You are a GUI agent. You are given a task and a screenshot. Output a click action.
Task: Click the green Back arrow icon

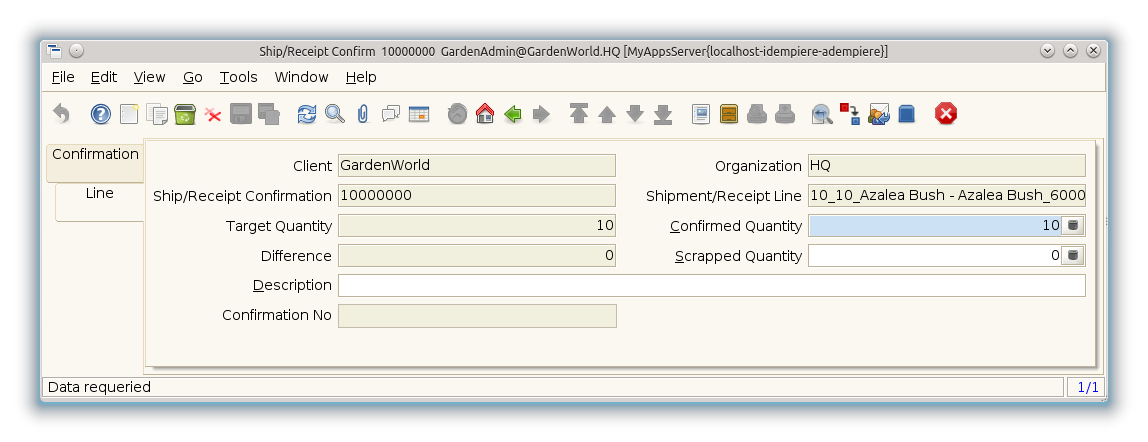513,115
